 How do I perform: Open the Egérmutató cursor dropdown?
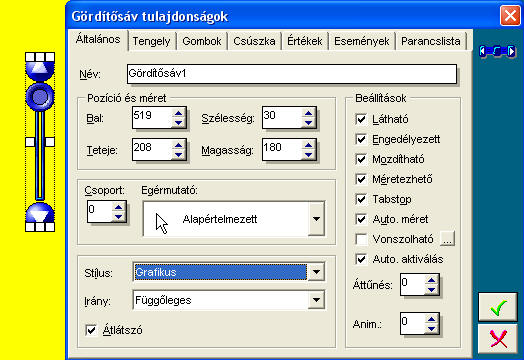click(316, 219)
